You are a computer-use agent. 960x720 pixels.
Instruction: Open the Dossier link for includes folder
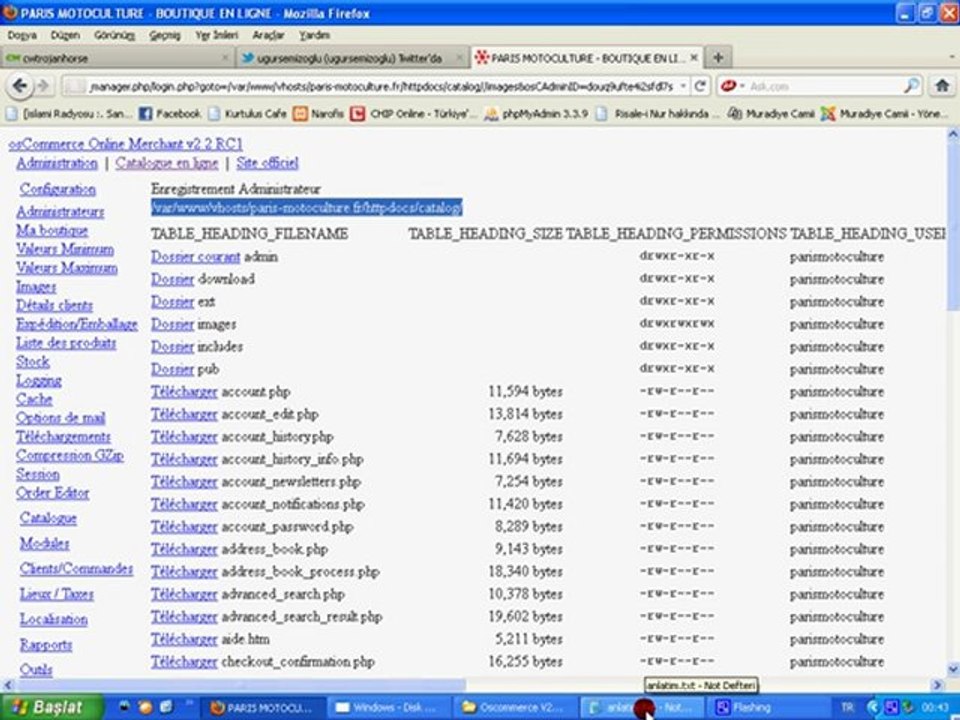[x=173, y=347]
